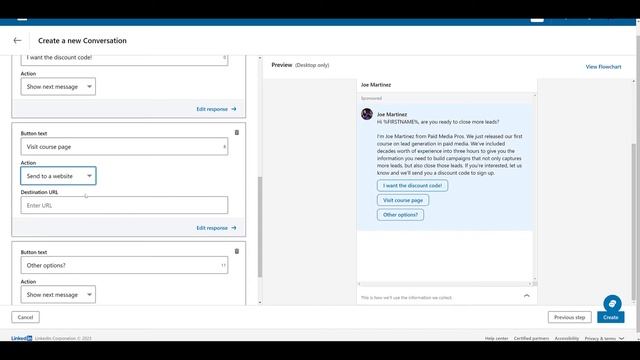Delete the Visit course page button block
The width and height of the screenshot is (640, 360).
click(237, 133)
